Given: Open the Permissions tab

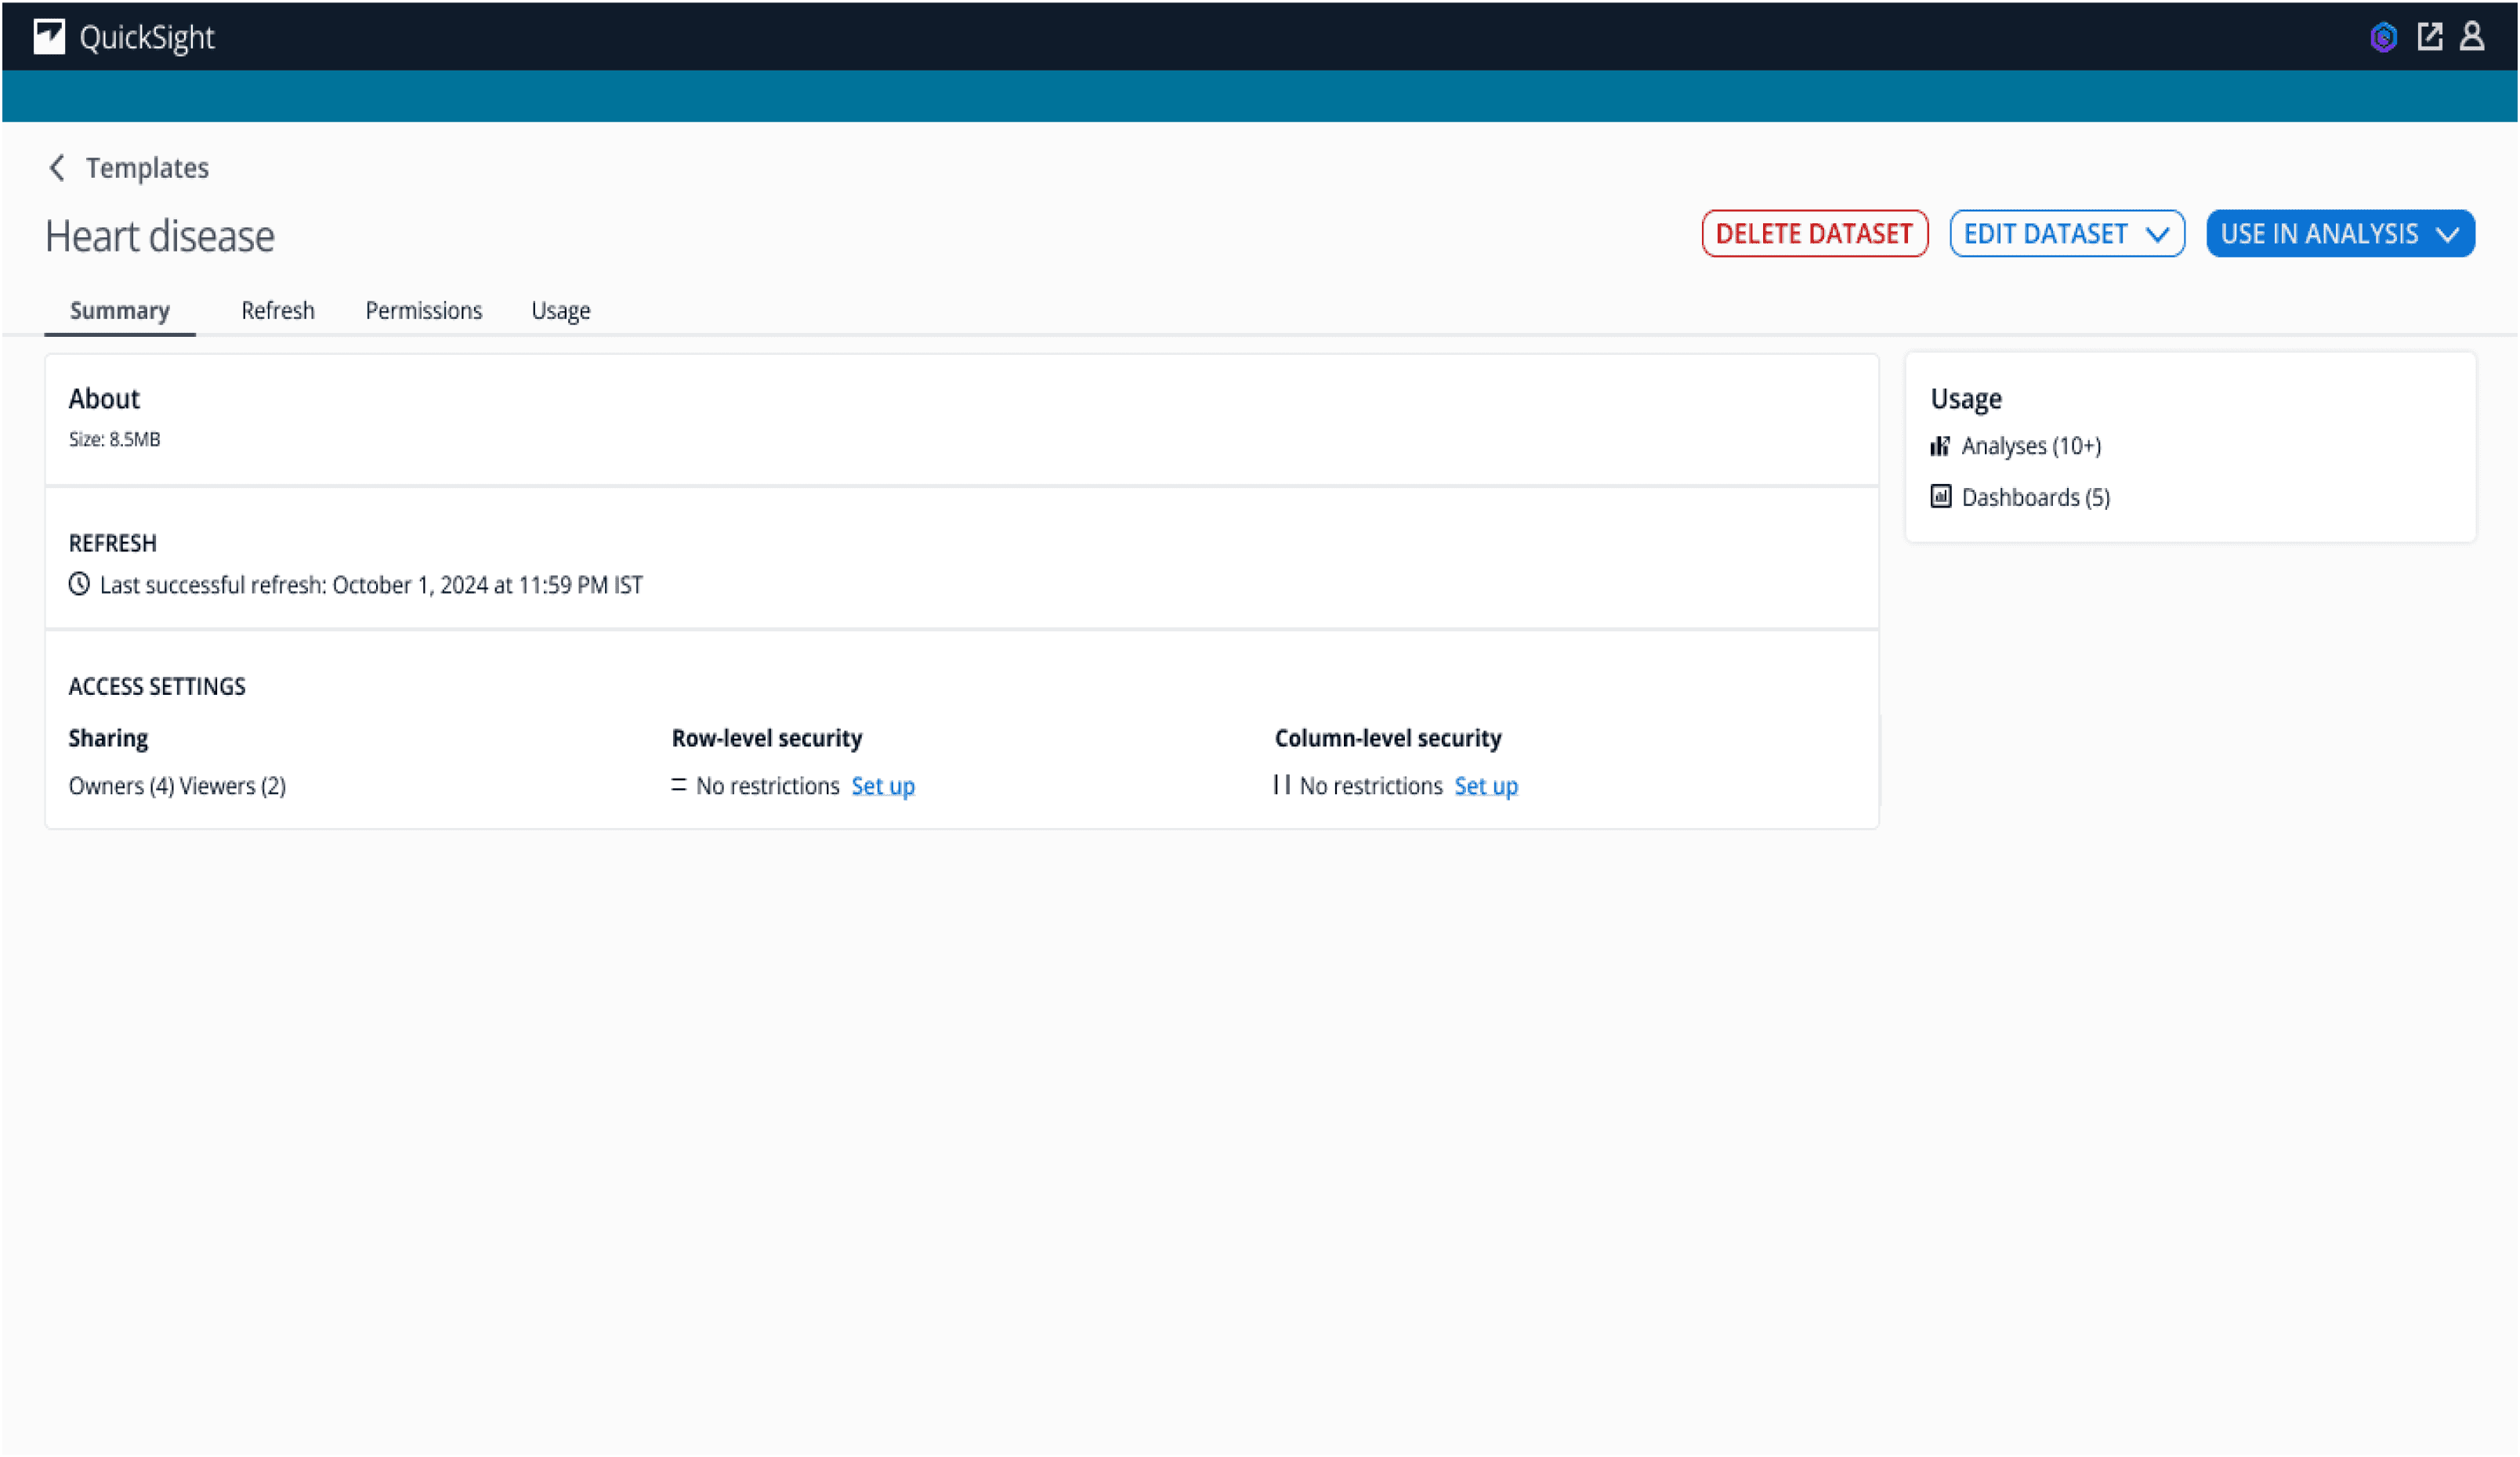Looking at the screenshot, I should (x=424, y=311).
